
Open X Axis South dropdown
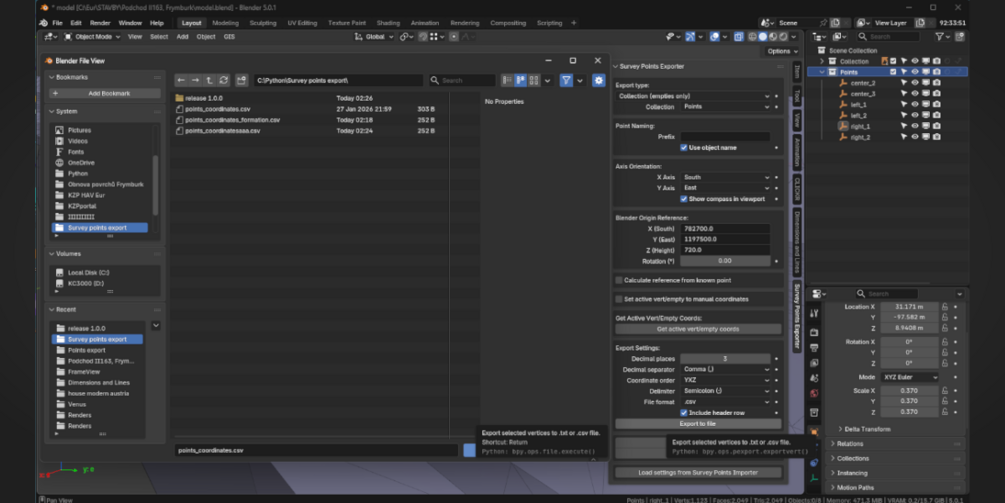(x=725, y=177)
